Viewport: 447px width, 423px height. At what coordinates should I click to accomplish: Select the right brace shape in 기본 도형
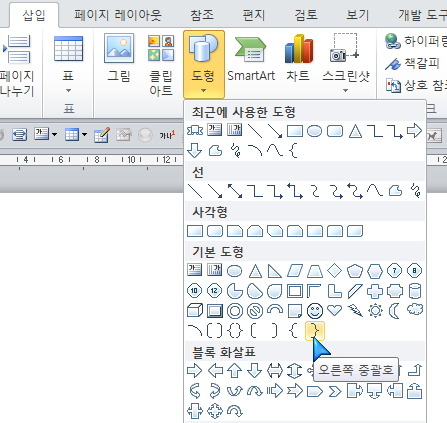coord(315,331)
